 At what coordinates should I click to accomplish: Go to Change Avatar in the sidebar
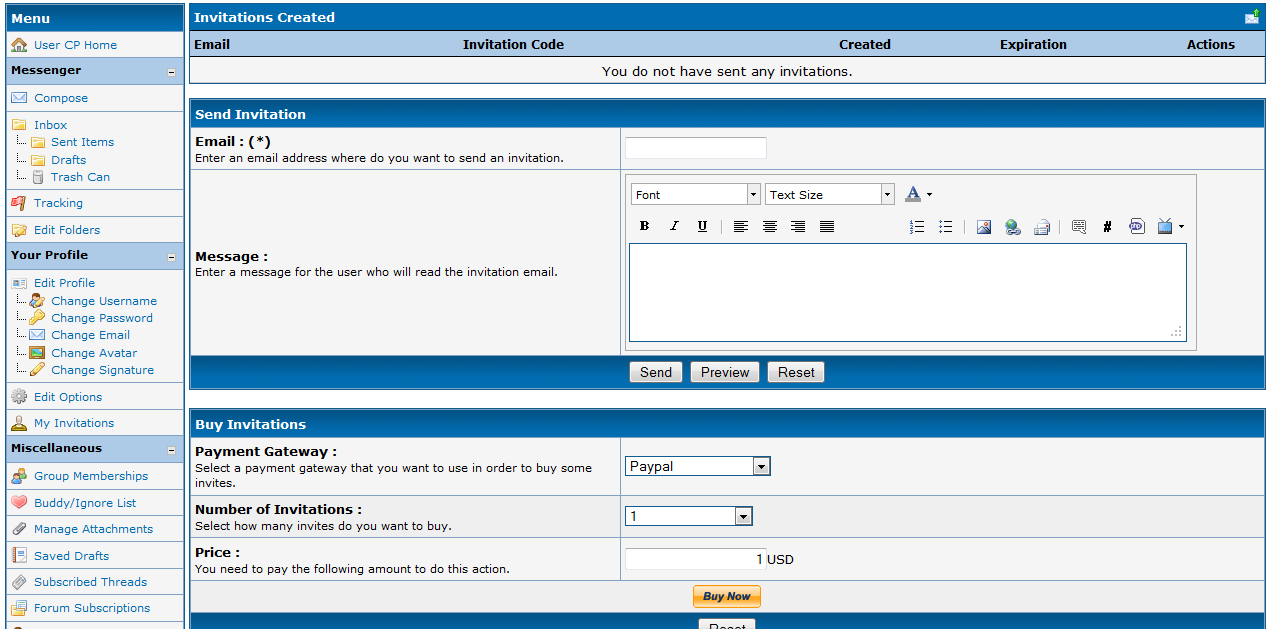coord(94,353)
